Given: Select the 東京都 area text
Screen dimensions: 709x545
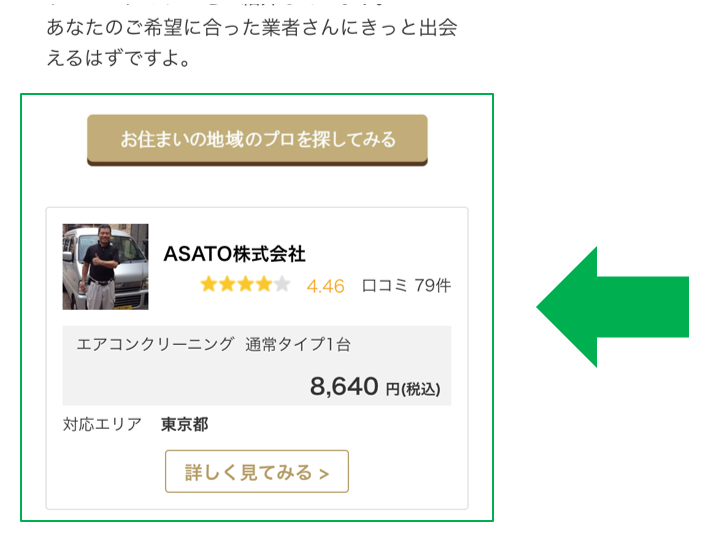Looking at the screenshot, I should coord(184,424).
